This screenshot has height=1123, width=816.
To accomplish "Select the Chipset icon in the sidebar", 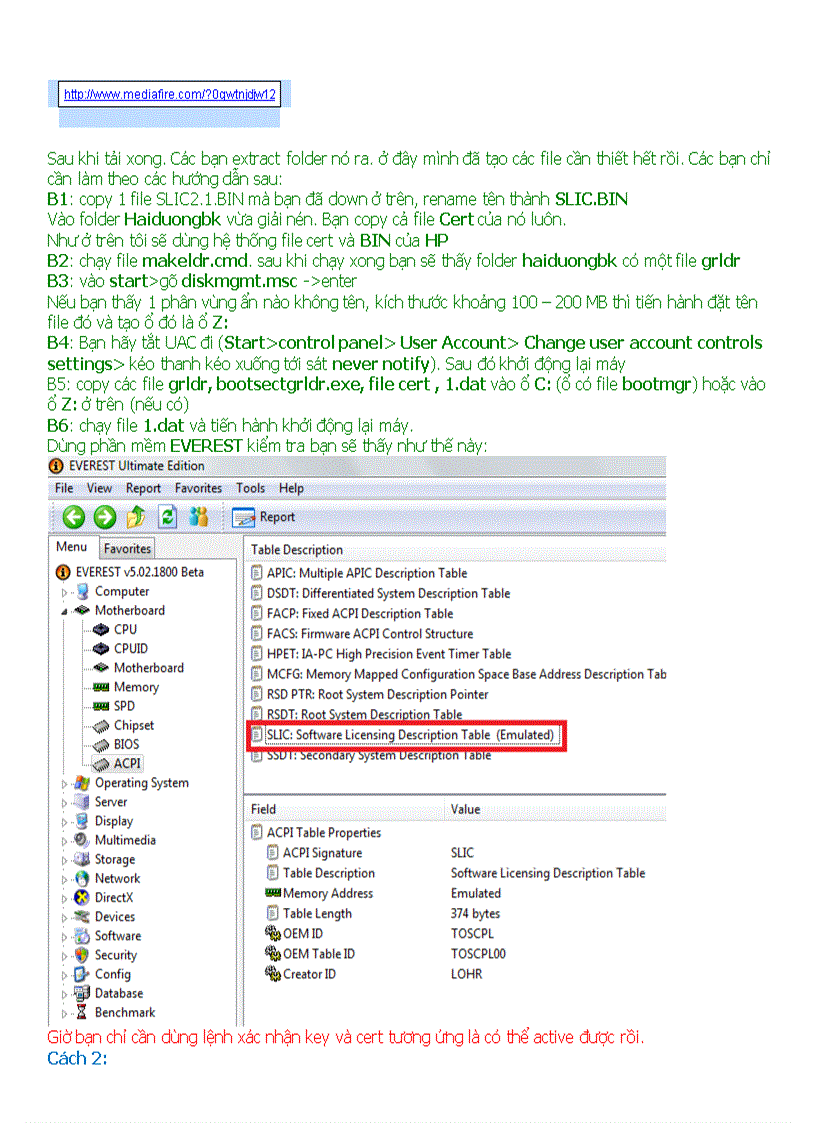I will pos(103,725).
